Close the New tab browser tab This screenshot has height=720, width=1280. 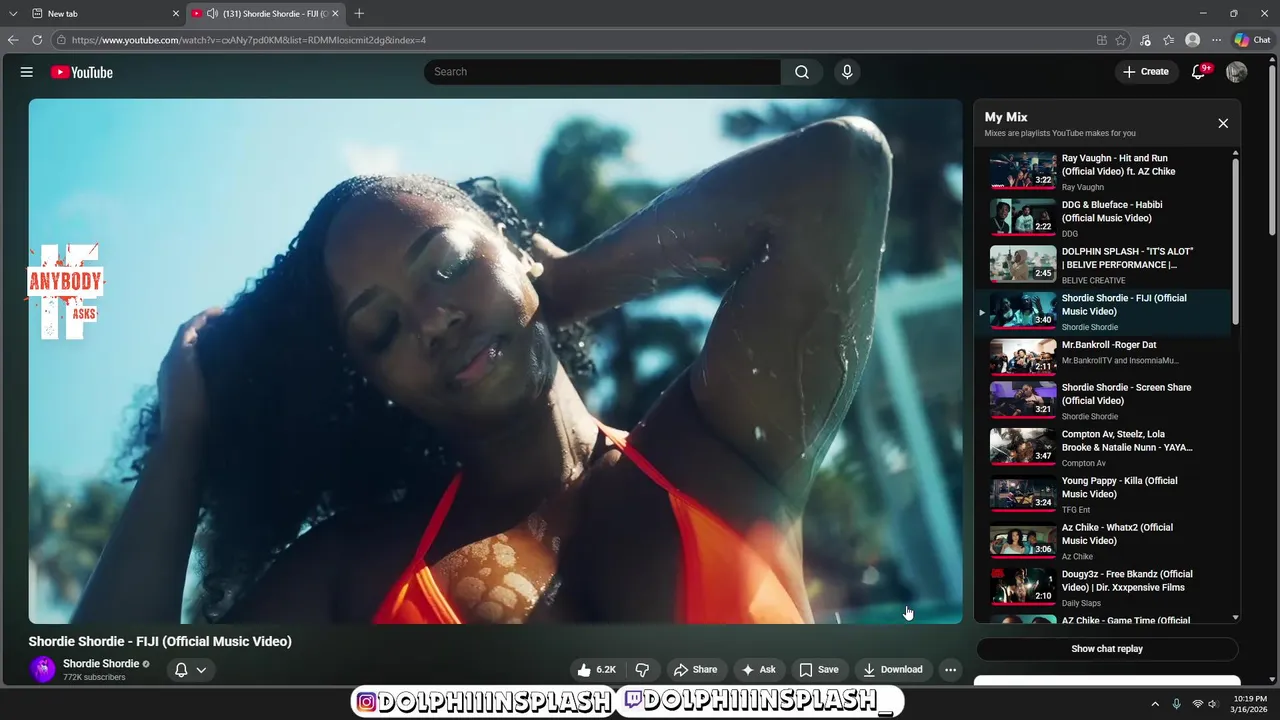point(176,13)
